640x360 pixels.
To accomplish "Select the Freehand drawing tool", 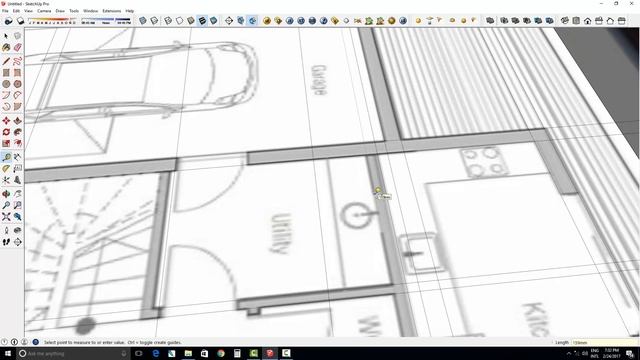I will tap(18, 62).
